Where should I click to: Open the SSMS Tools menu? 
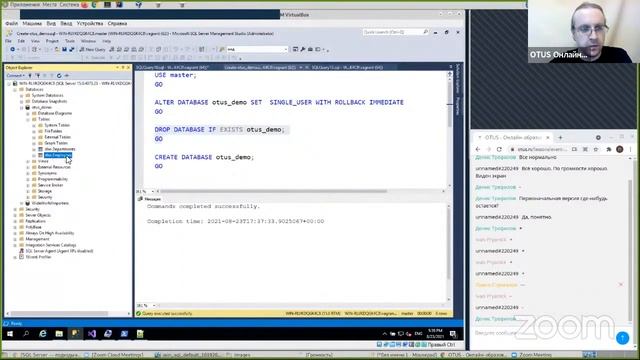pyautogui.click(x=70, y=41)
